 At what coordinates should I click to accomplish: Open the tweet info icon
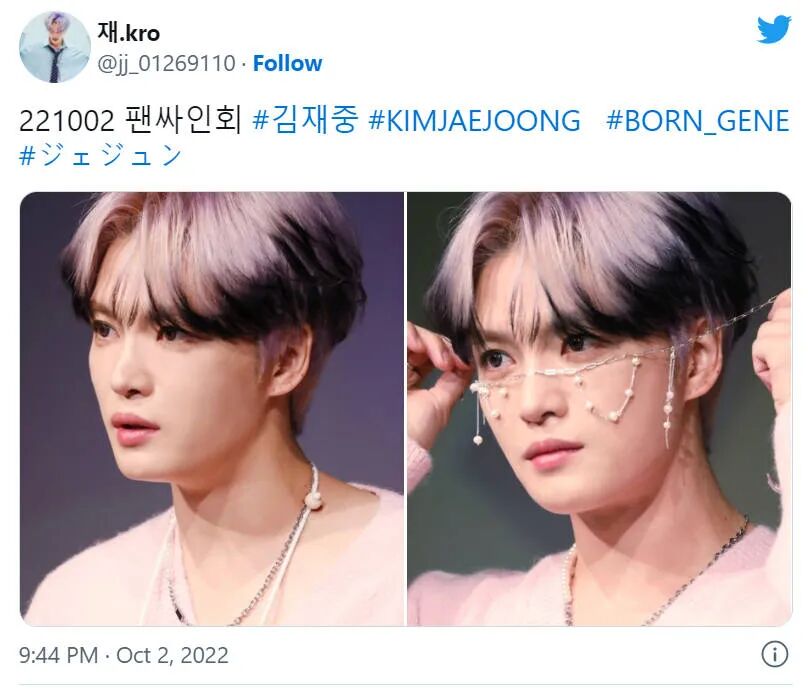[775, 654]
